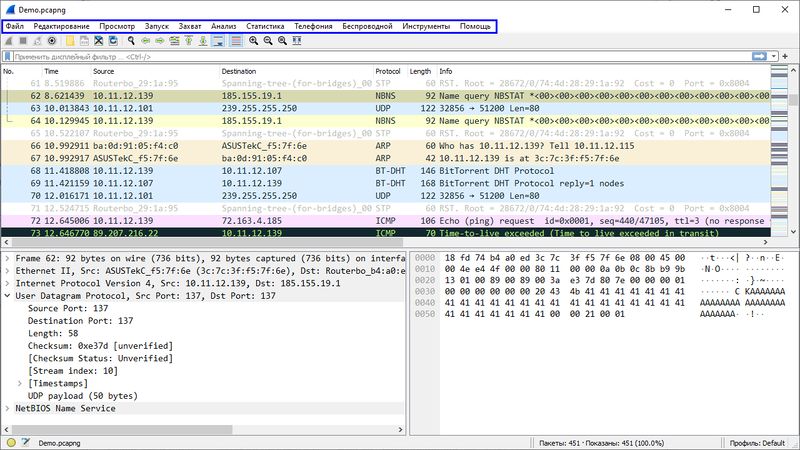
Task: Expand the Ethernet II details node
Action: click(7, 271)
